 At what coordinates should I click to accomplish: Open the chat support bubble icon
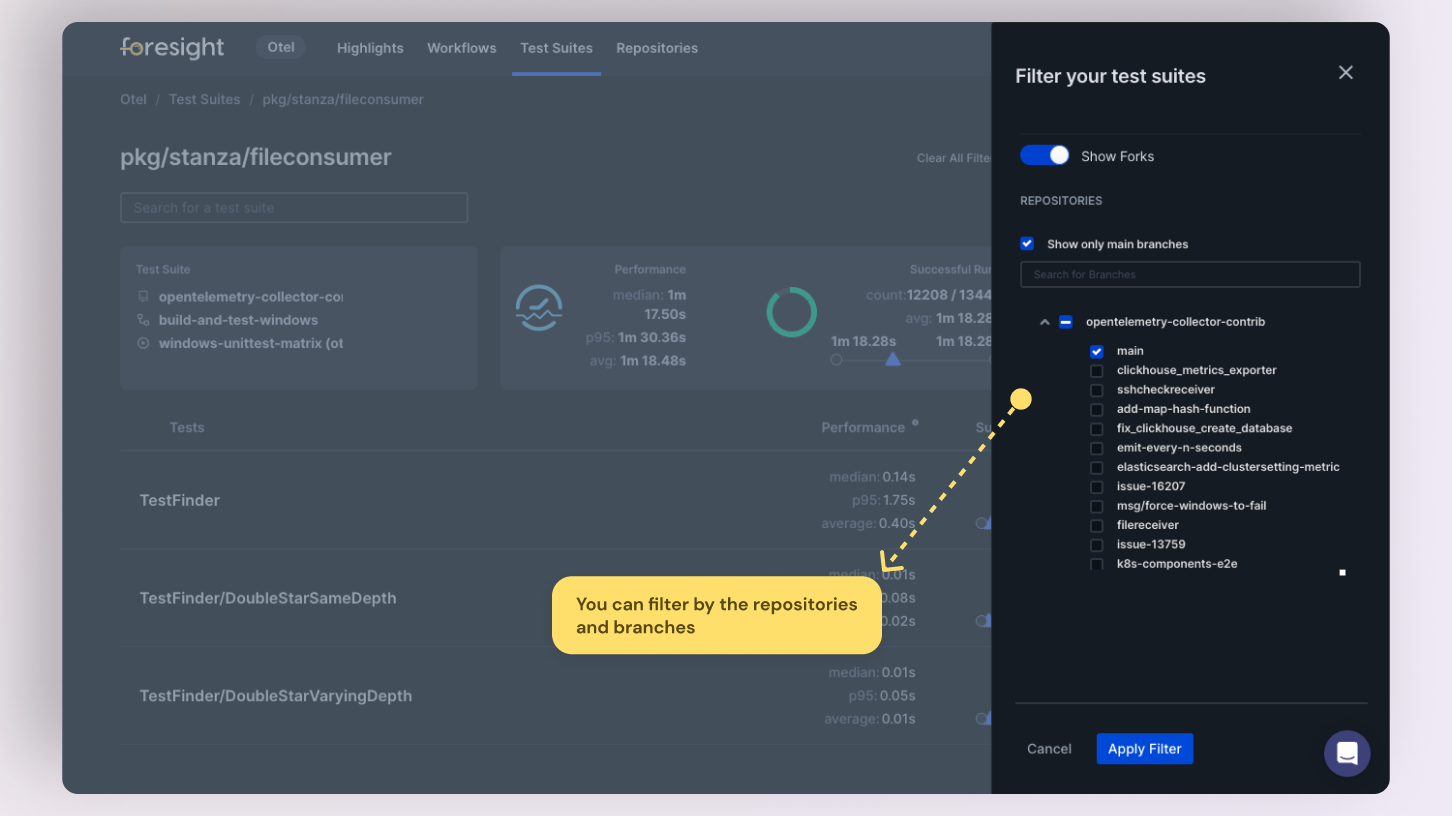tap(1347, 753)
